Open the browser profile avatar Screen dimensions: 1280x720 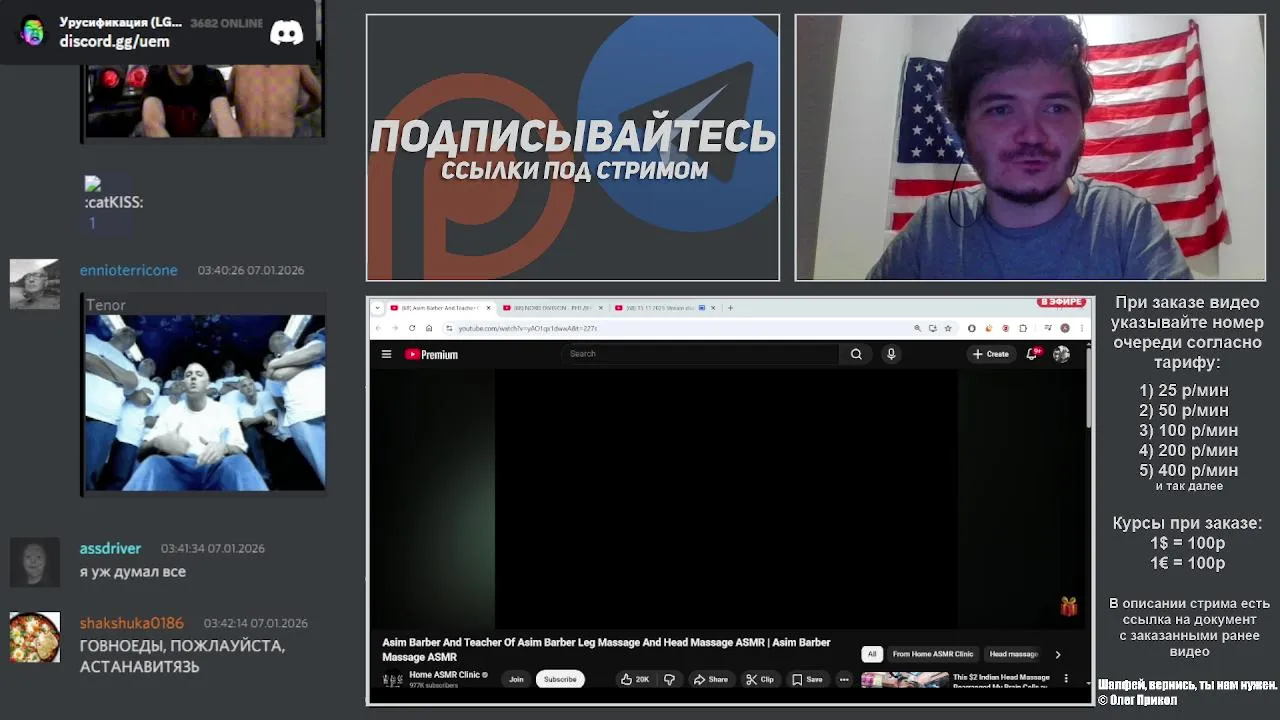point(1065,328)
